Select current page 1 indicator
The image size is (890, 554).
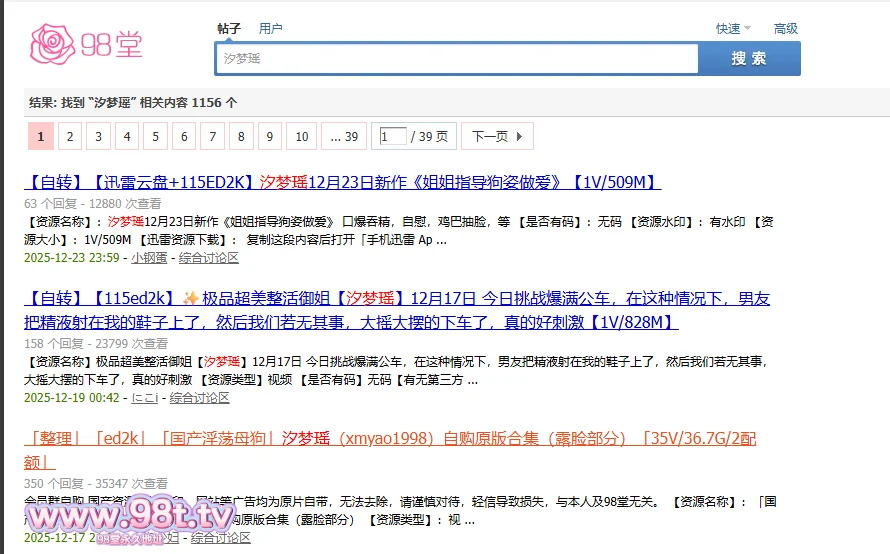pos(41,136)
